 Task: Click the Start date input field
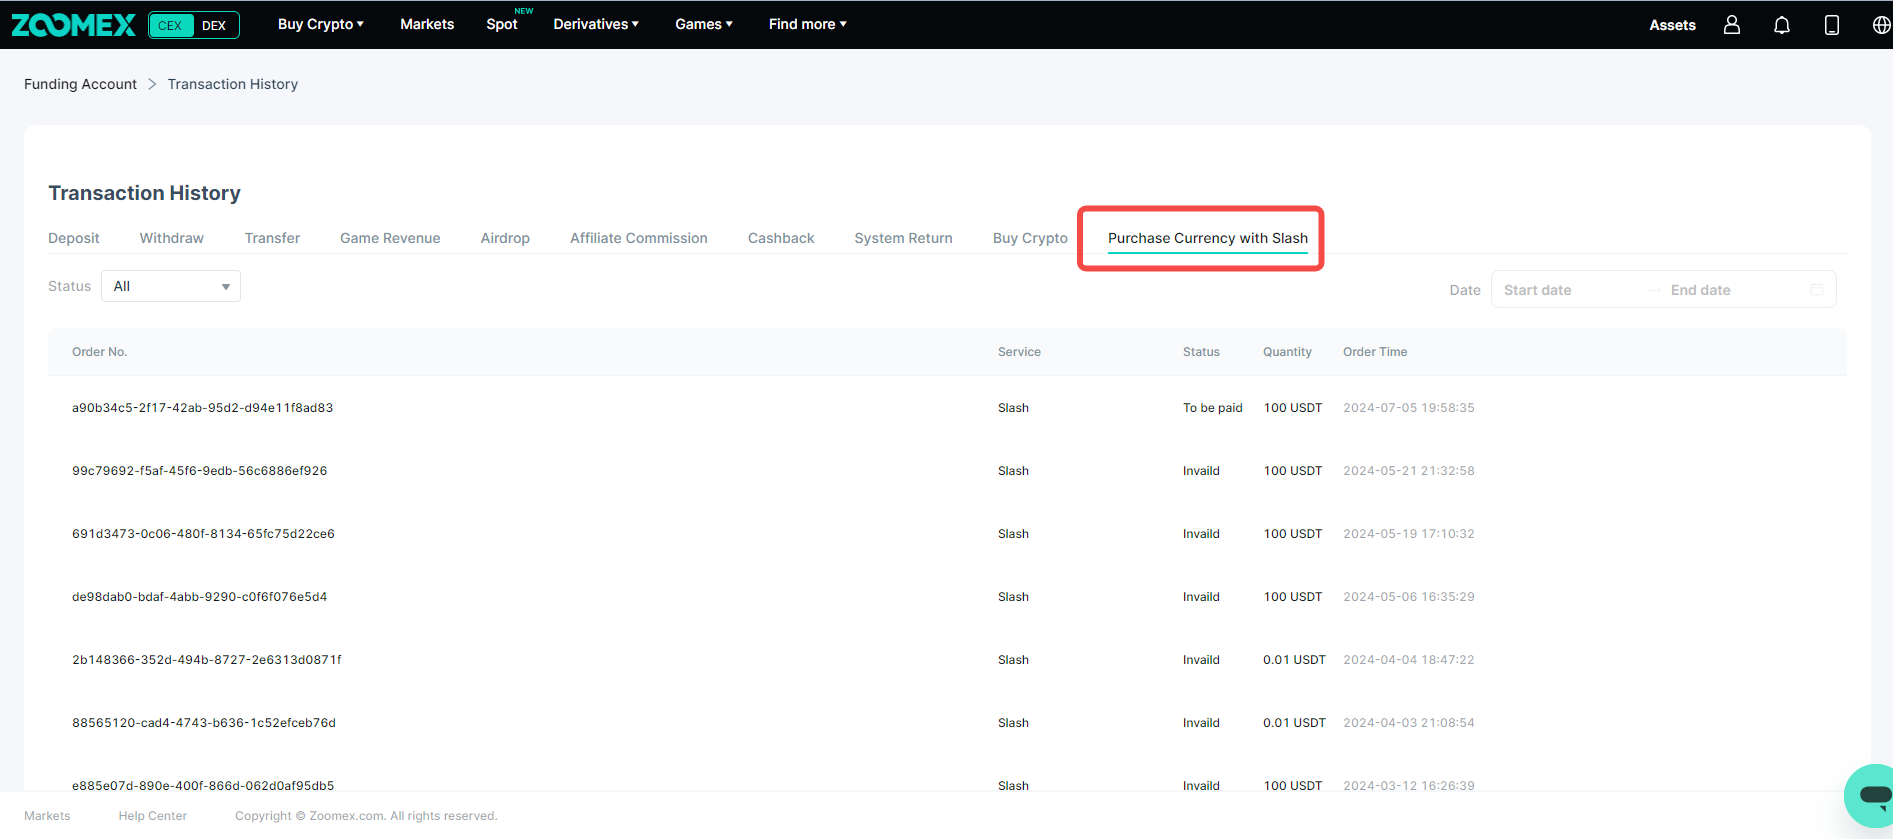point(1568,290)
